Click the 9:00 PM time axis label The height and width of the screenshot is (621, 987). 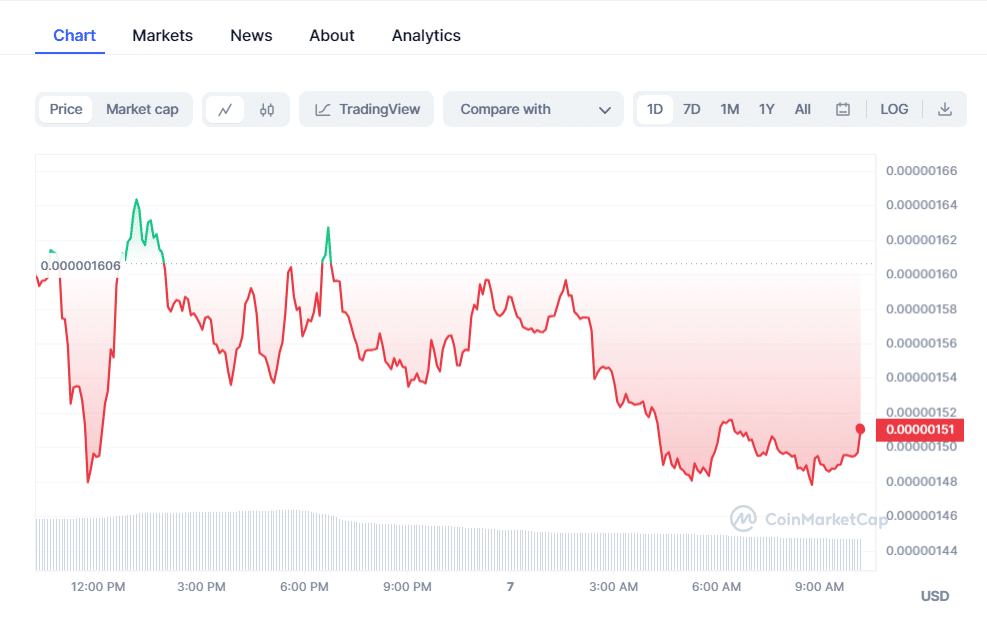point(407,587)
